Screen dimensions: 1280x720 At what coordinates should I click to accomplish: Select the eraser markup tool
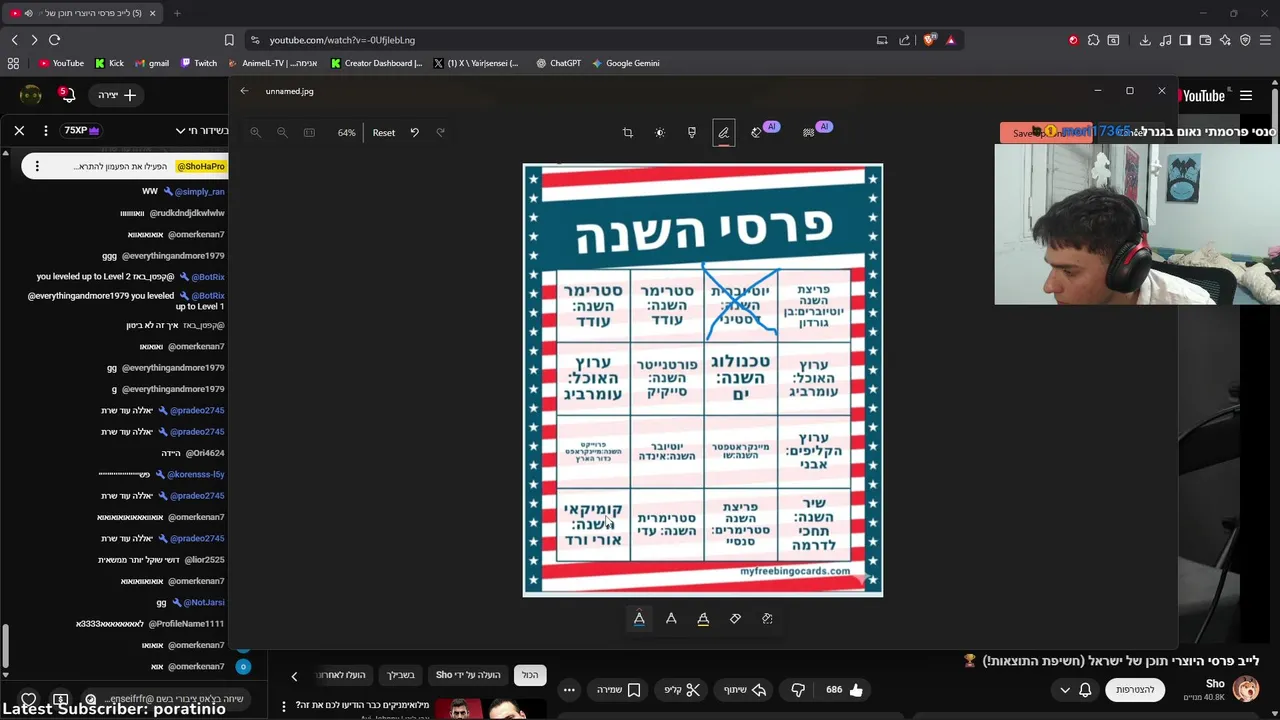click(735, 619)
